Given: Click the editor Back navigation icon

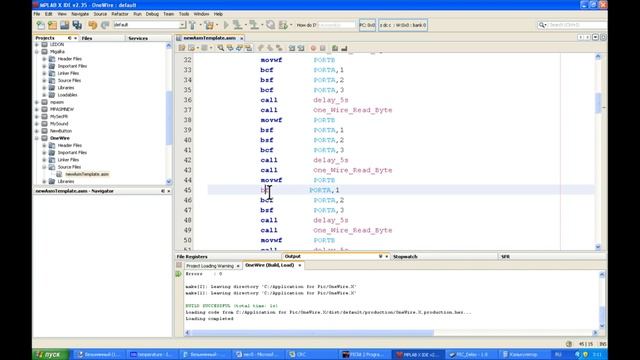Looking at the screenshot, I should pyautogui.click(x=191, y=48).
